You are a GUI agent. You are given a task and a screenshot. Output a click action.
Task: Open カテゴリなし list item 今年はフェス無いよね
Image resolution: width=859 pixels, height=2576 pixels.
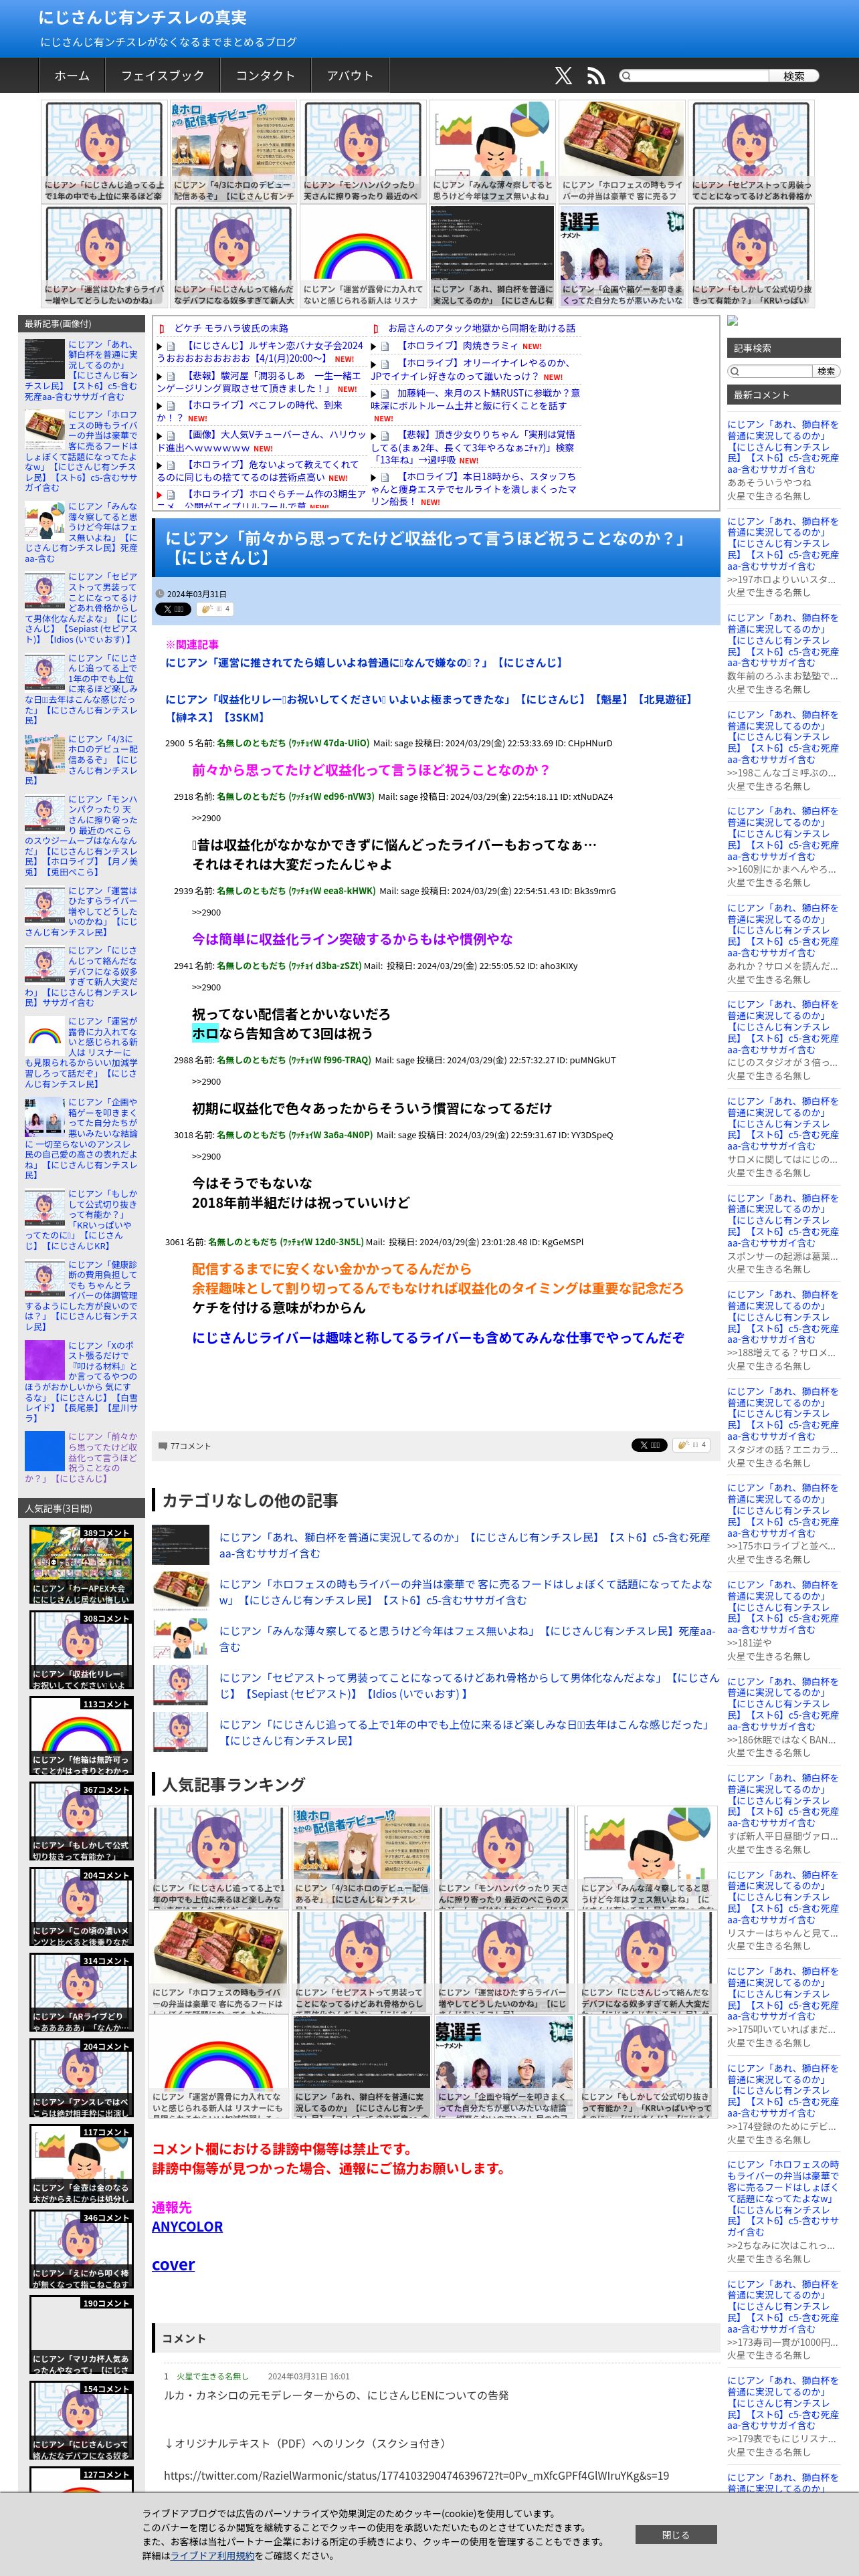tap(467, 1638)
